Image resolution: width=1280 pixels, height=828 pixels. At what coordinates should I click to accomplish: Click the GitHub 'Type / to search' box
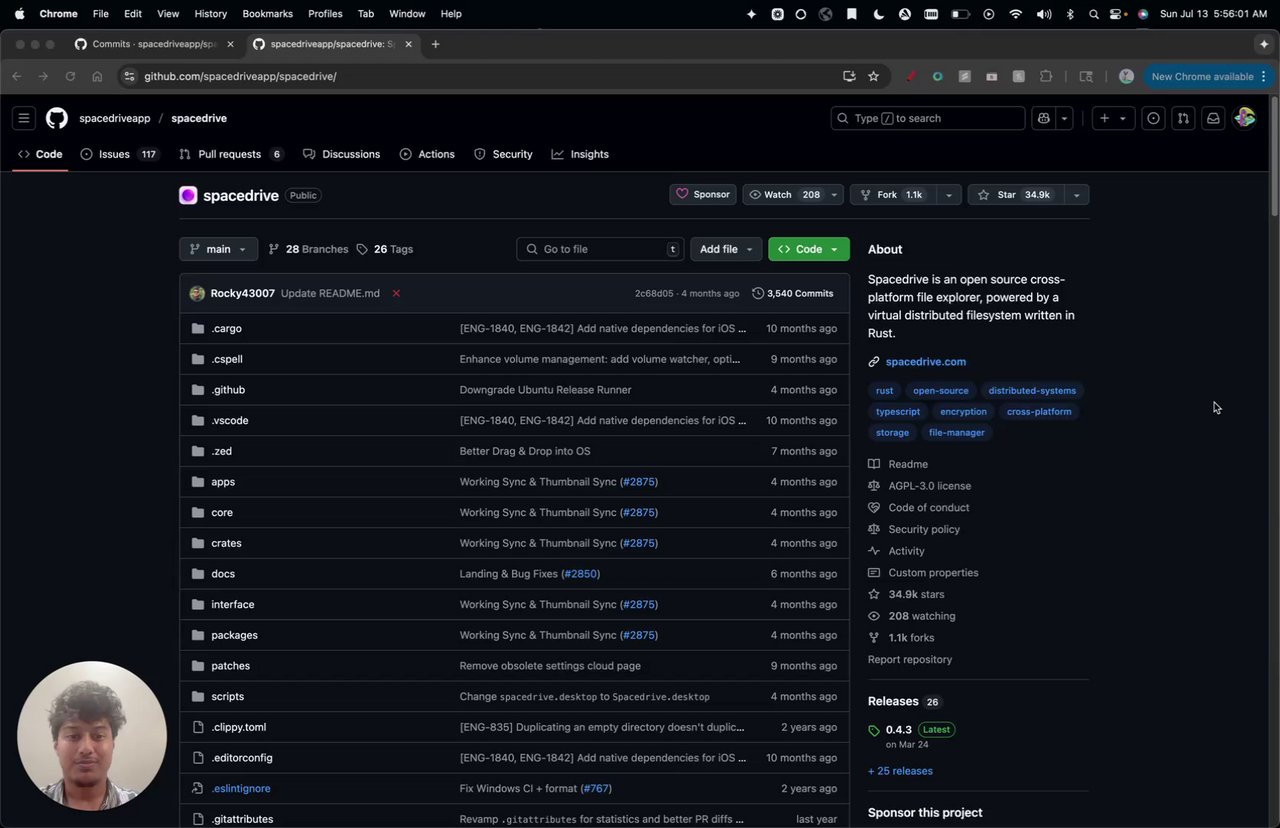coord(928,118)
